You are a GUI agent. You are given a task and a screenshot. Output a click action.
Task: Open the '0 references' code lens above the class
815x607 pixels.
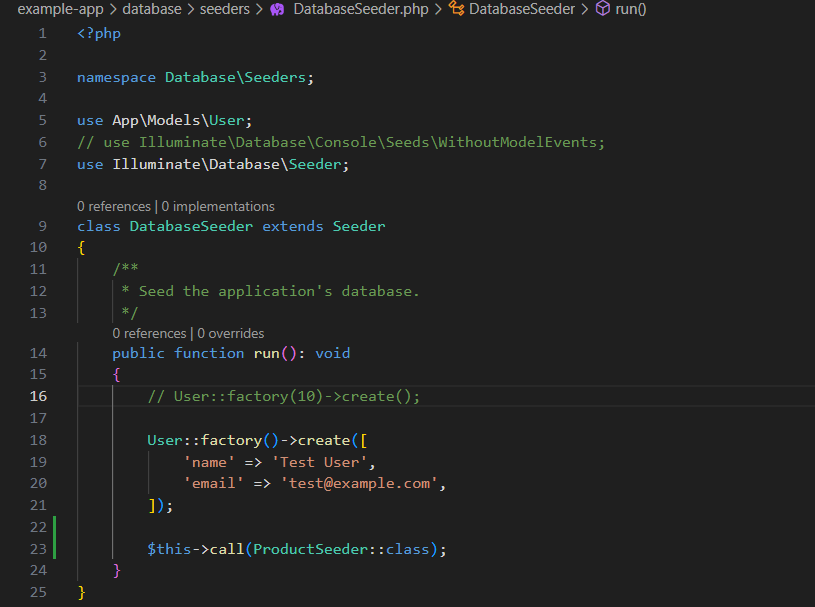[114, 206]
